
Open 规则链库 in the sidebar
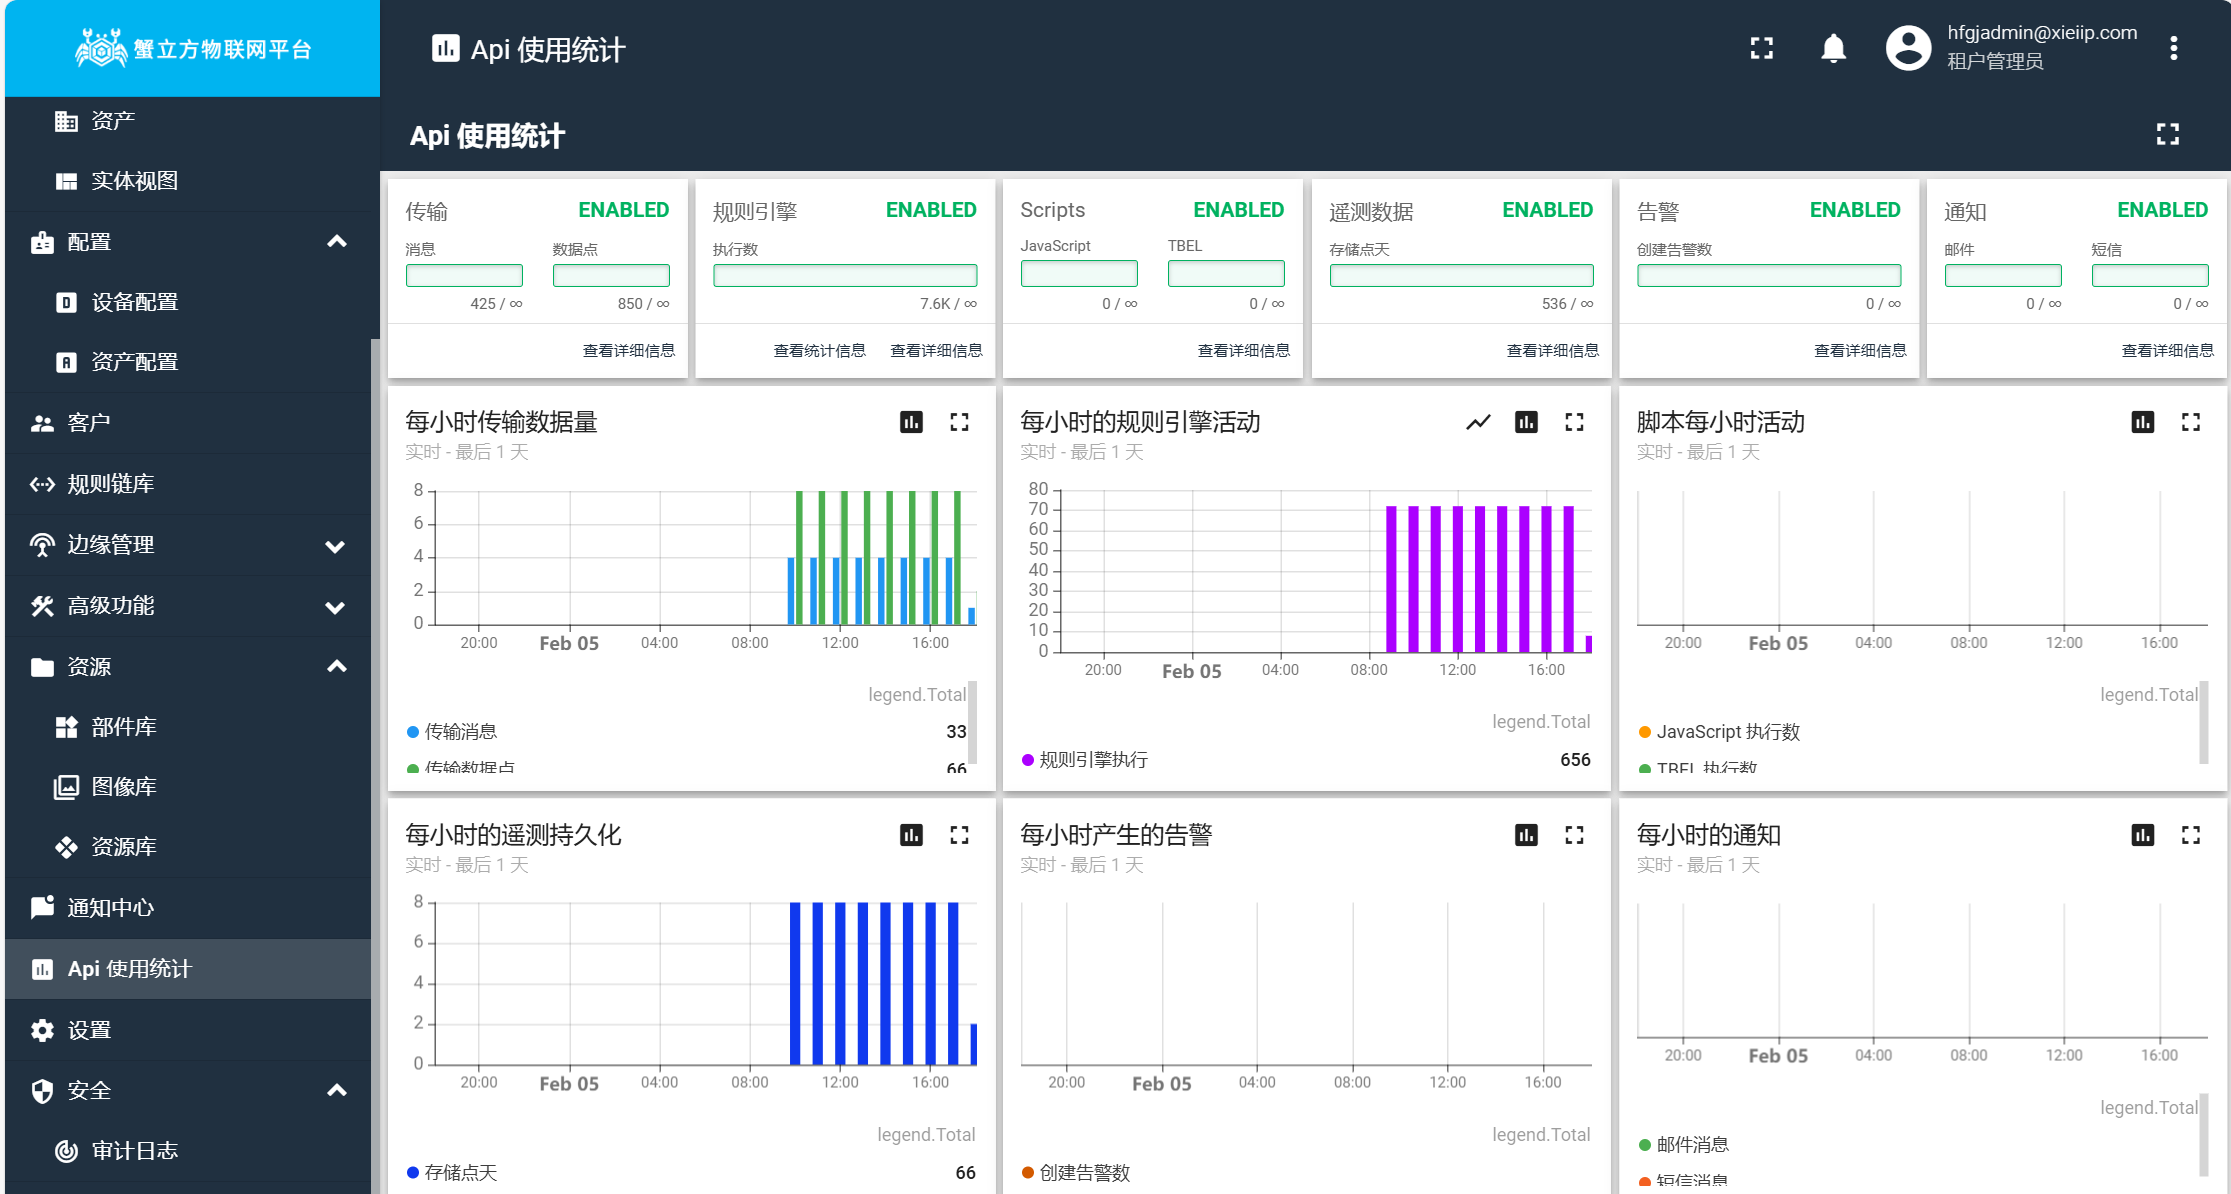click(188, 484)
